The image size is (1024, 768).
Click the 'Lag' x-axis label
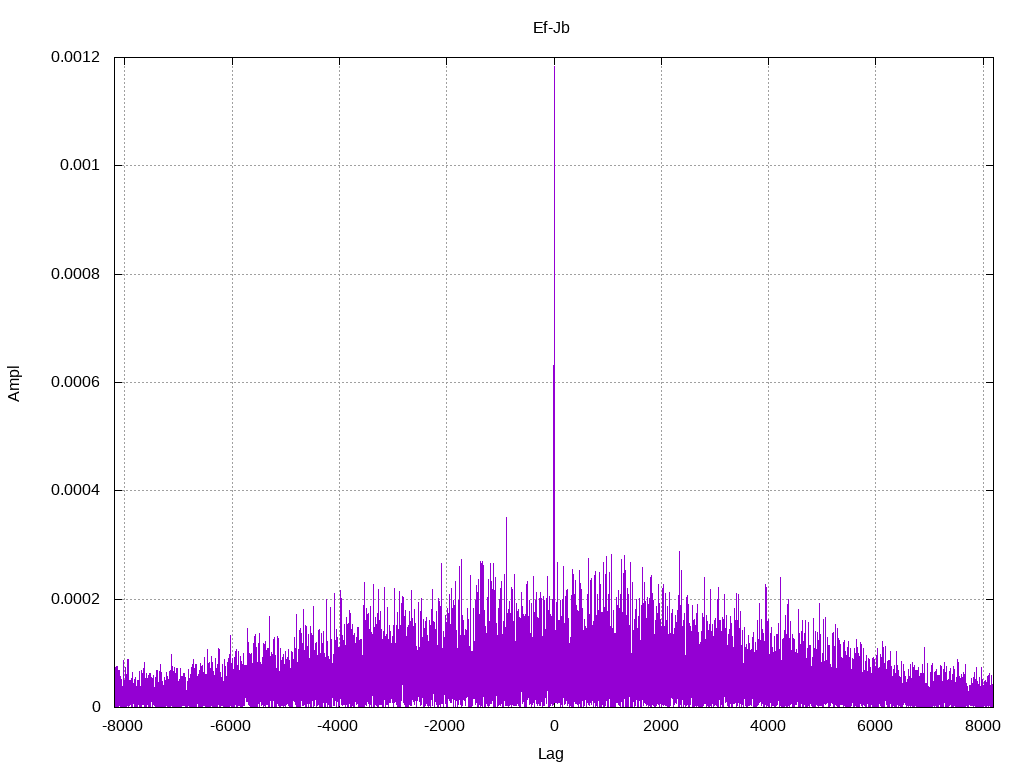click(551, 754)
